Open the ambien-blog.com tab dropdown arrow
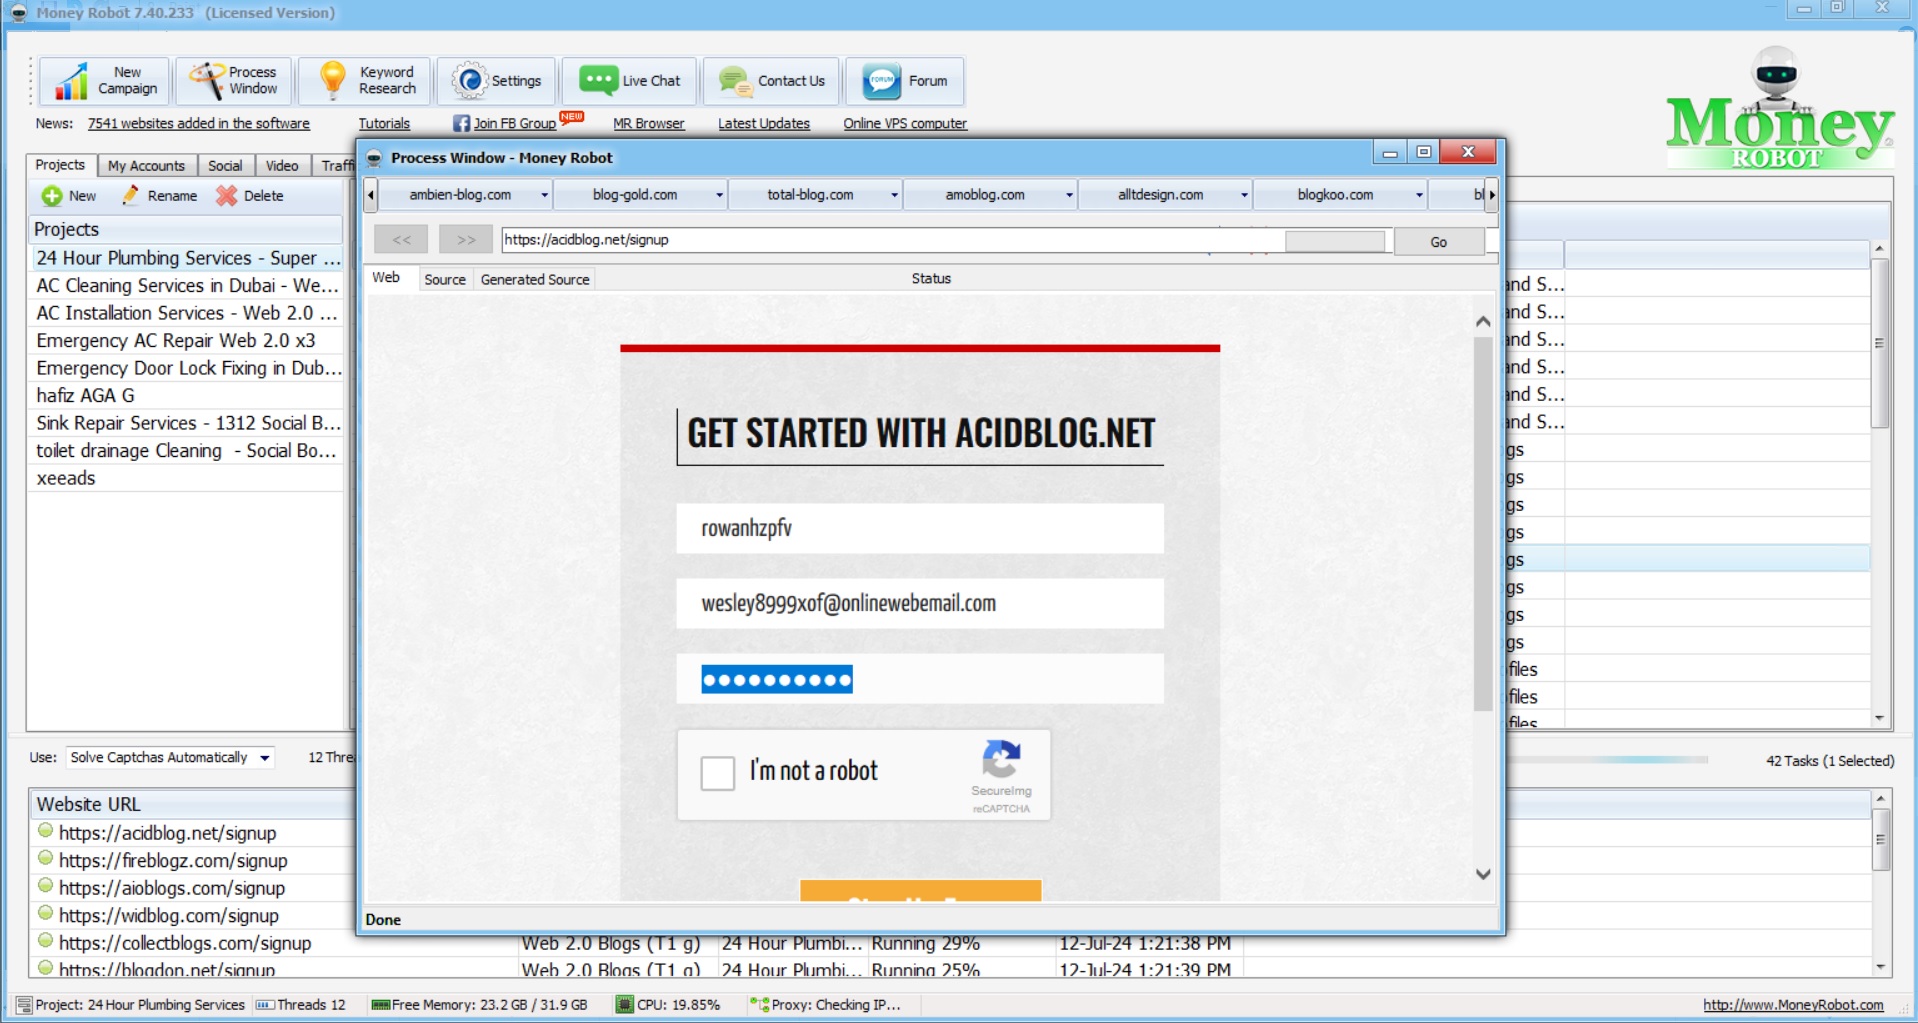Viewport: 1918px width, 1023px height. coord(544,195)
